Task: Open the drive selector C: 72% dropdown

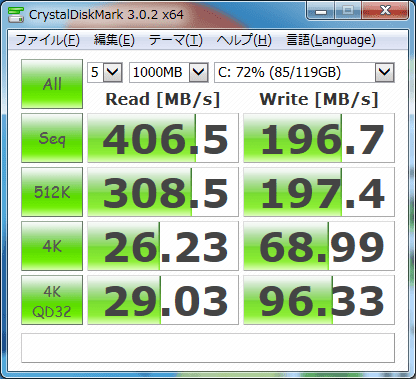Action: pos(304,72)
